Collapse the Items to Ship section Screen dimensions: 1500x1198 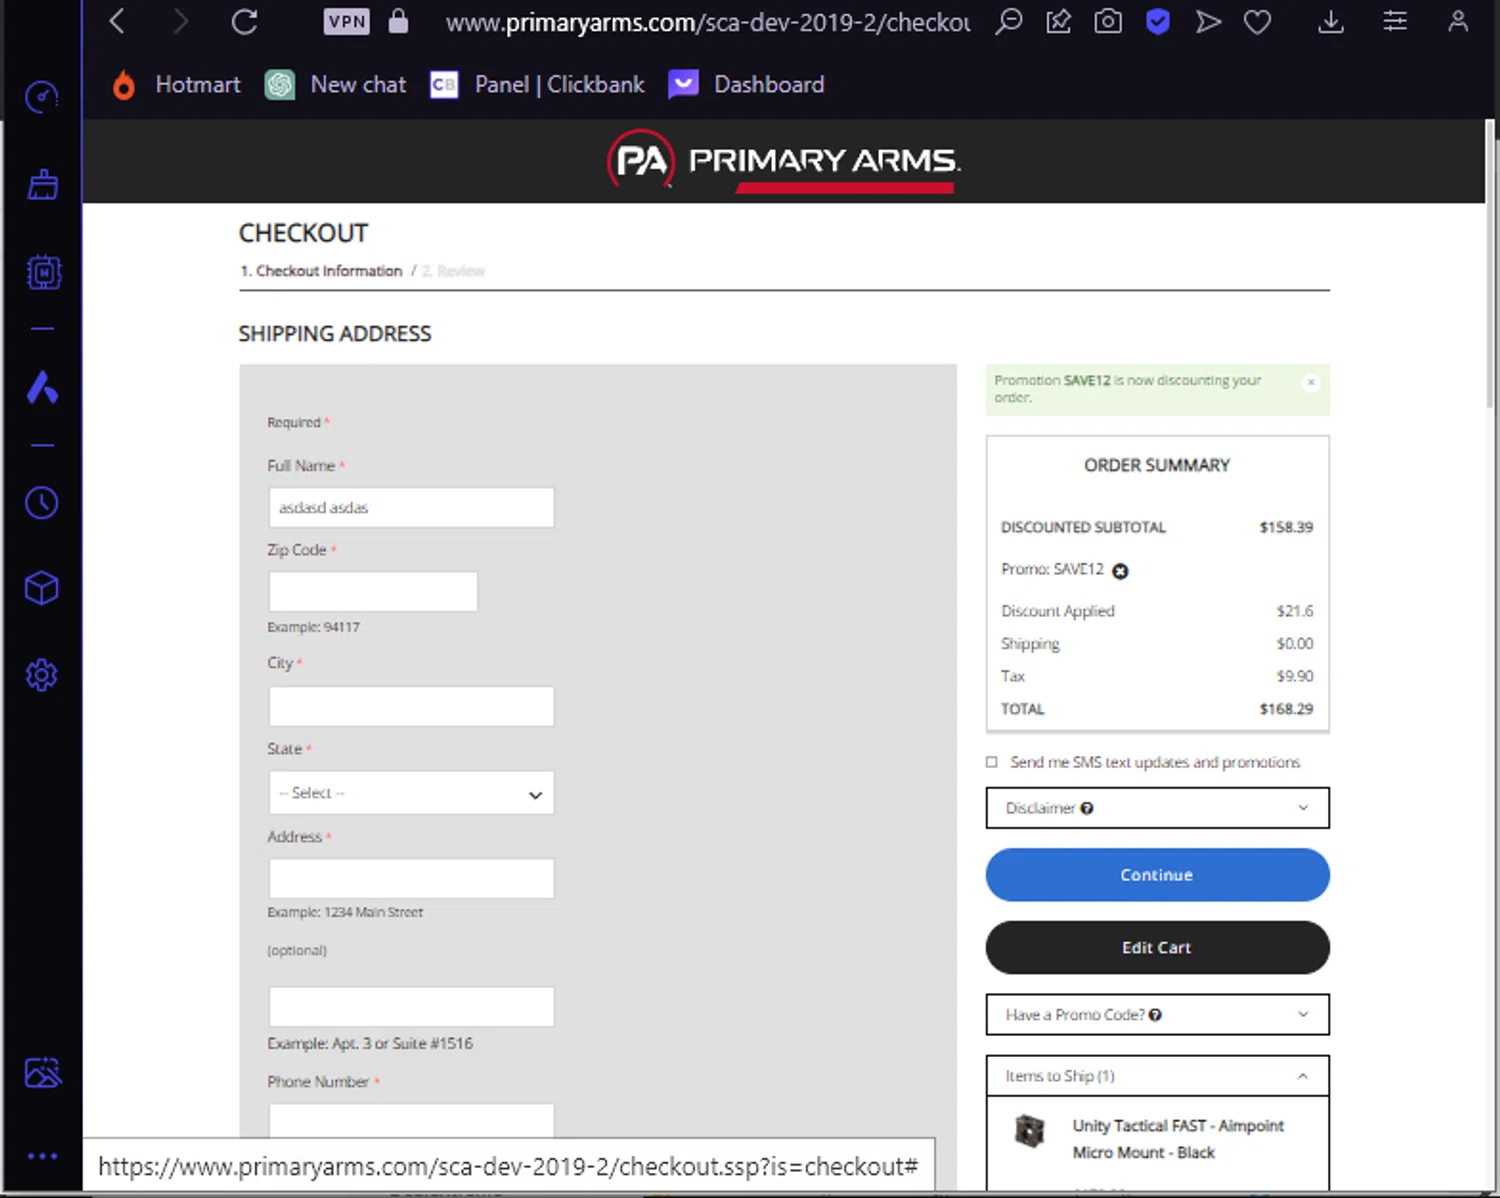(1158, 1076)
